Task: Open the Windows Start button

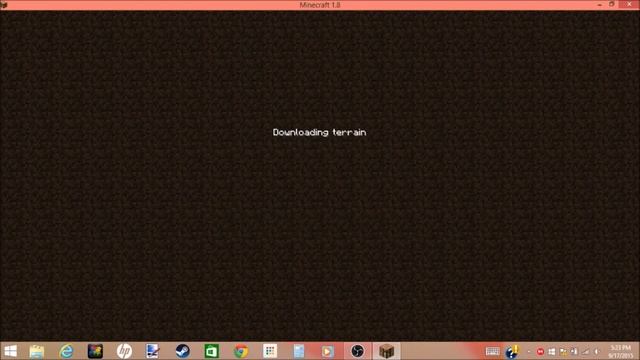Action: coord(10,351)
